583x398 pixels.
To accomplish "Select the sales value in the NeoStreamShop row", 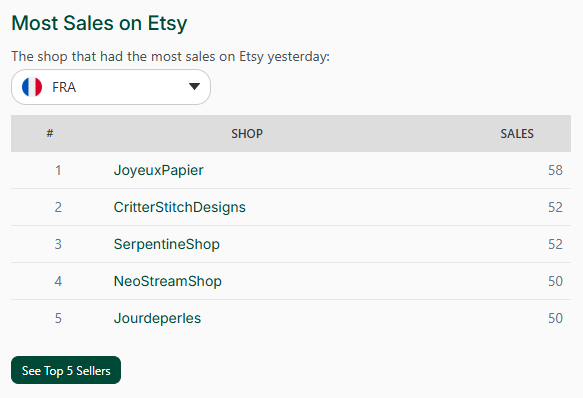I will [x=555, y=281].
